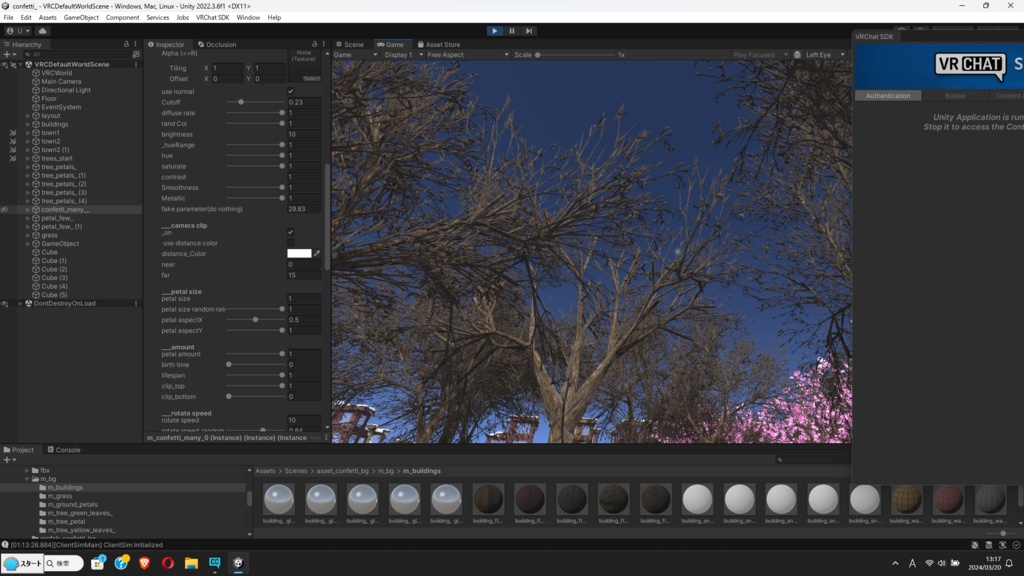Switch to the Scene tab
The width and height of the screenshot is (1024, 576).
pos(350,44)
